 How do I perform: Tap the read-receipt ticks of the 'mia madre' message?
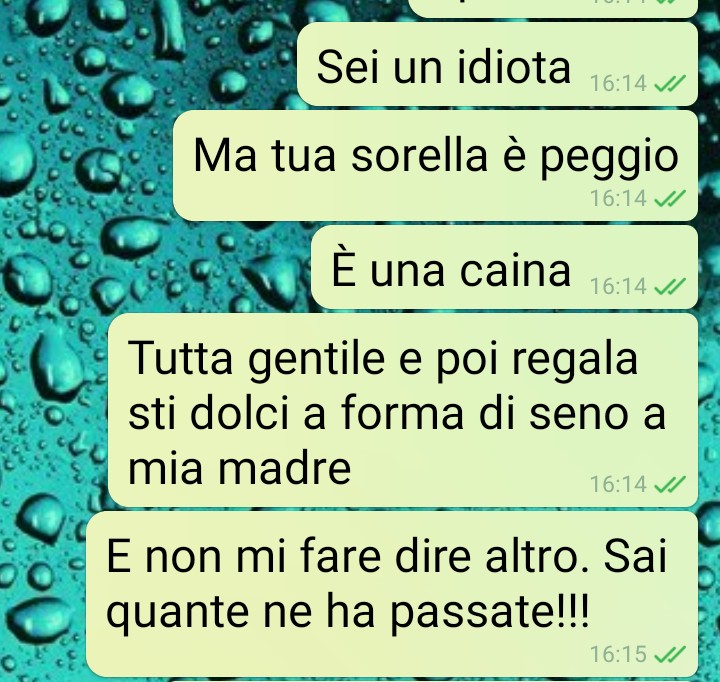click(669, 484)
